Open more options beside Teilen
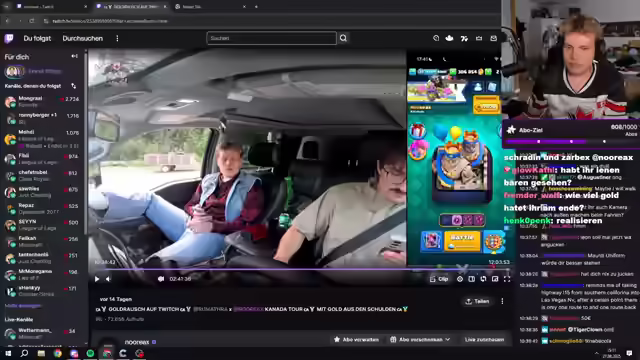640x360 pixels. (x=502, y=301)
